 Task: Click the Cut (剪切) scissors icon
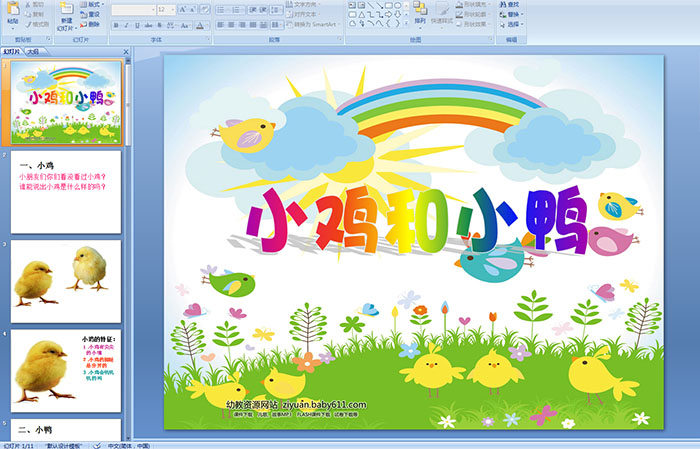click(x=28, y=4)
